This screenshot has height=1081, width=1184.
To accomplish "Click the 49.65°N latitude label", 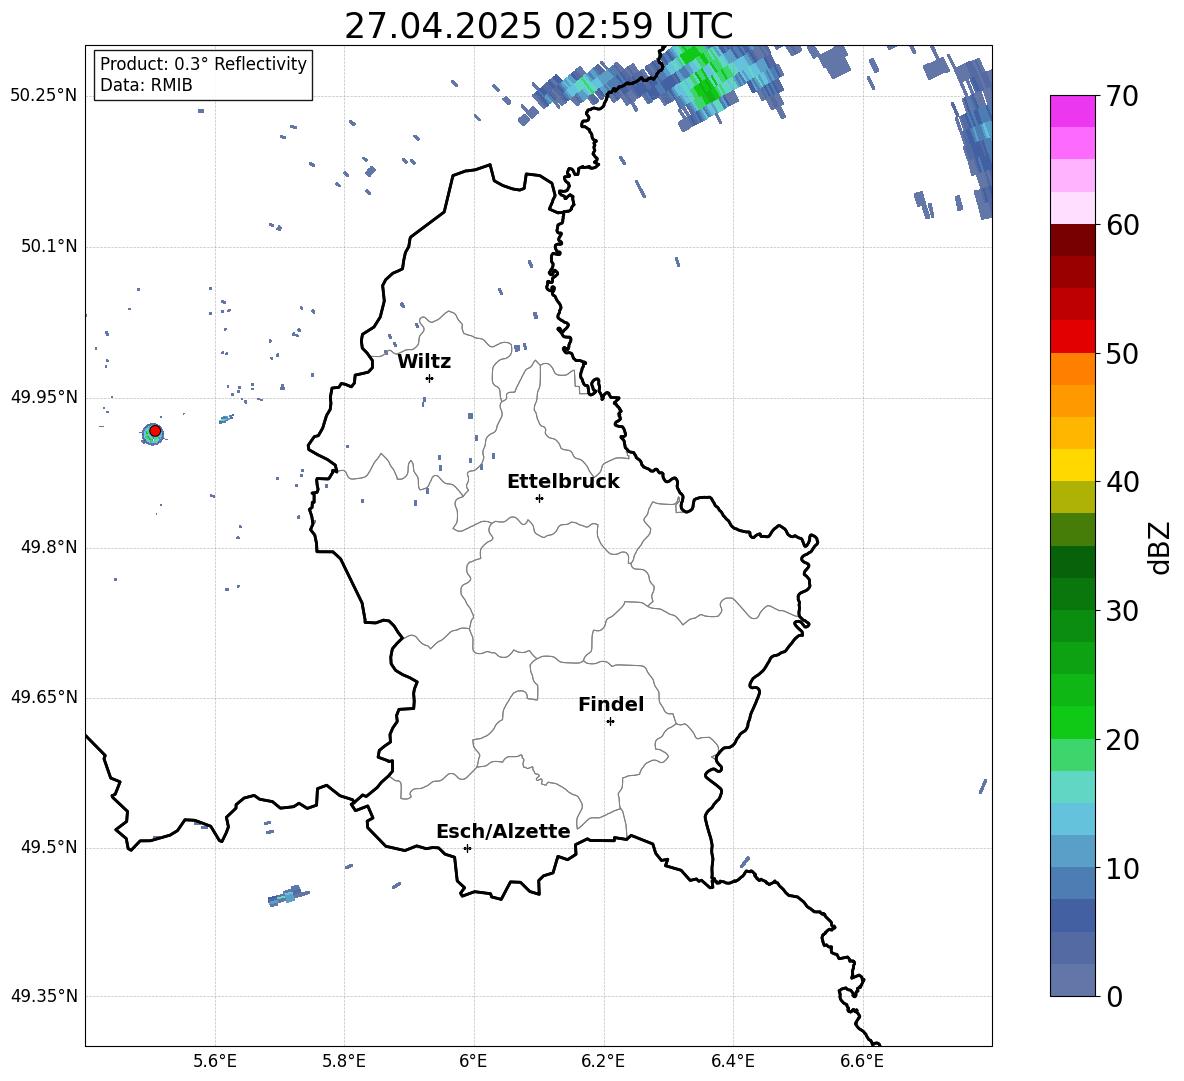I will [44, 697].
